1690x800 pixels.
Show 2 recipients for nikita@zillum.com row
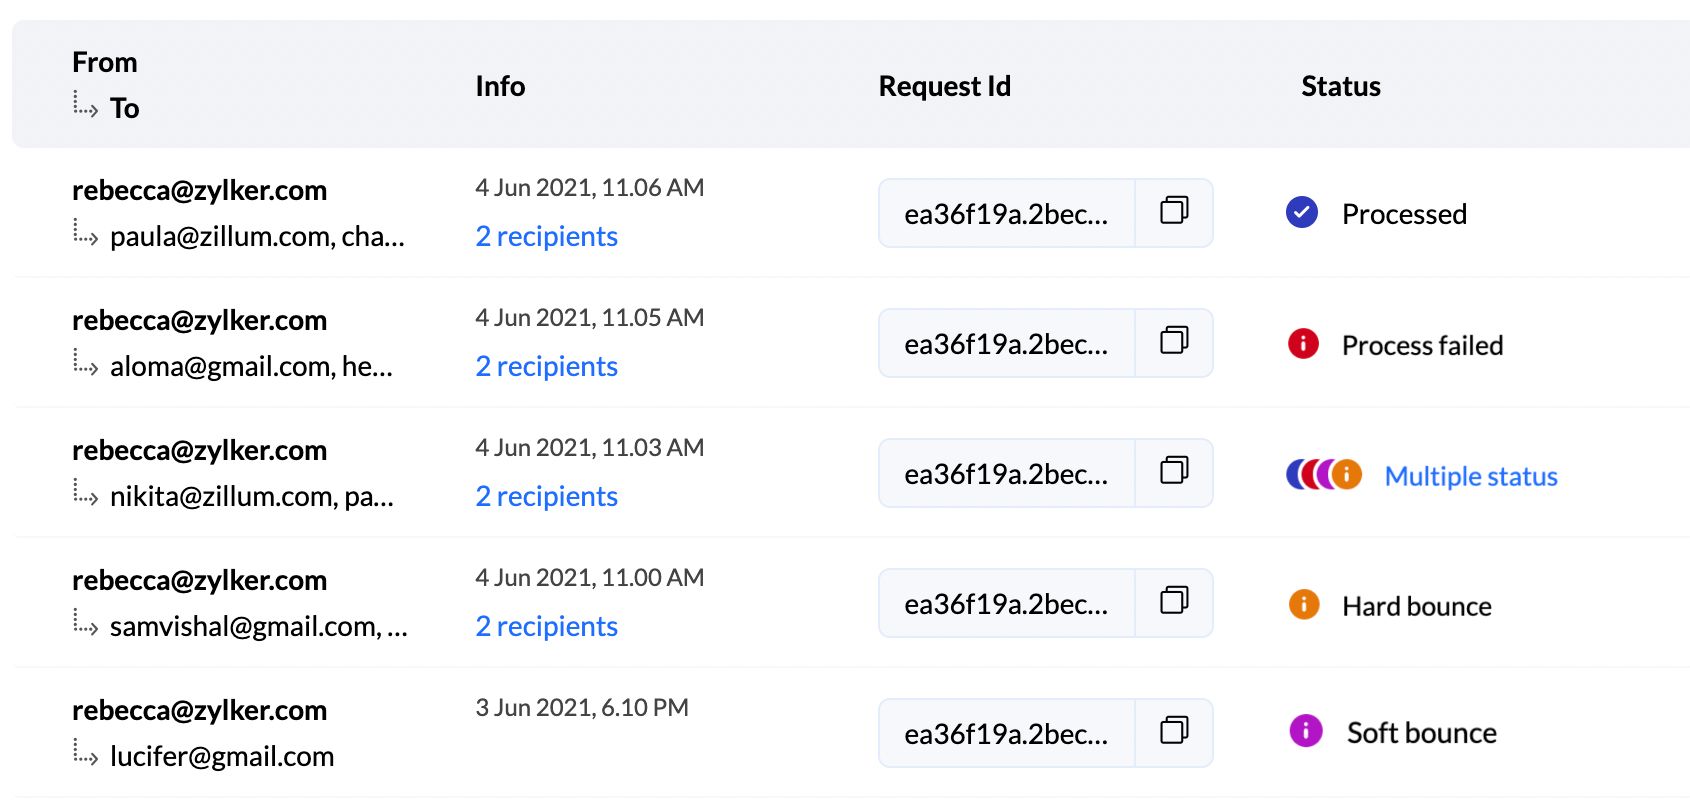tap(546, 496)
